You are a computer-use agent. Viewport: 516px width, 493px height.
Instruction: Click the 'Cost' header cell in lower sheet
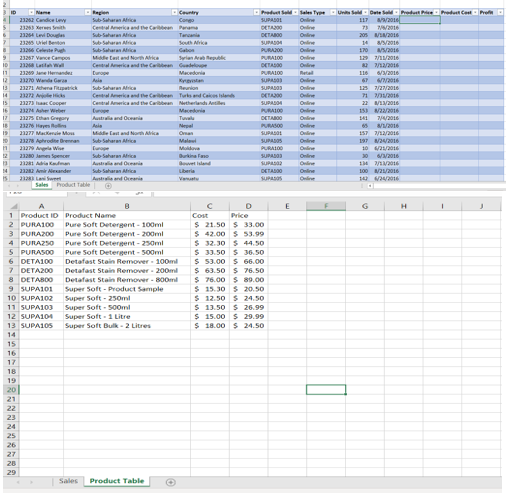pos(209,216)
